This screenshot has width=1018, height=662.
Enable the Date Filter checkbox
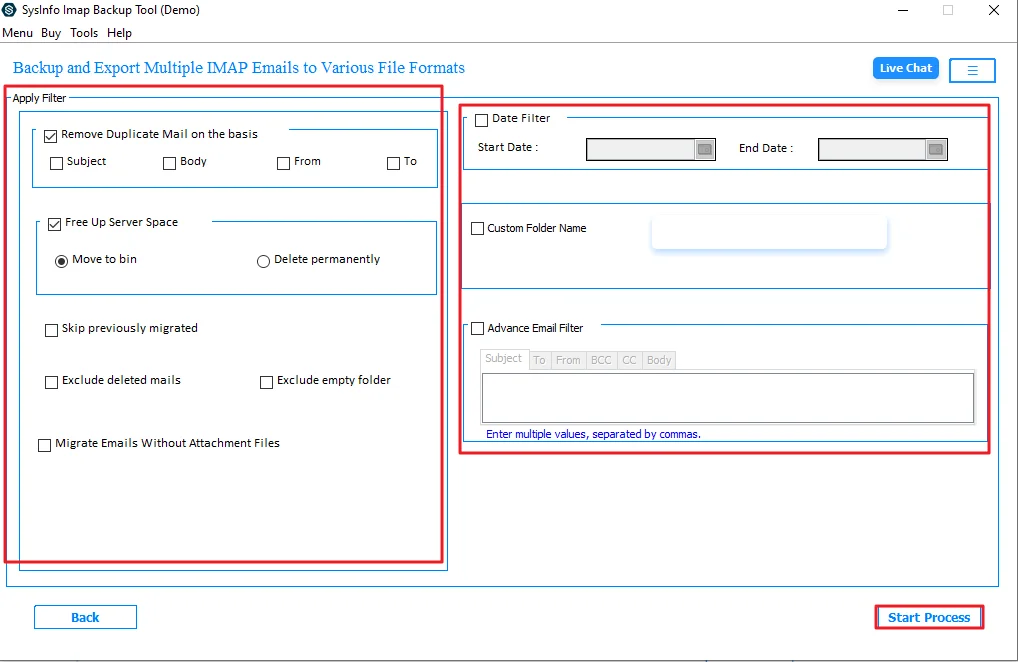(x=481, y=118)
